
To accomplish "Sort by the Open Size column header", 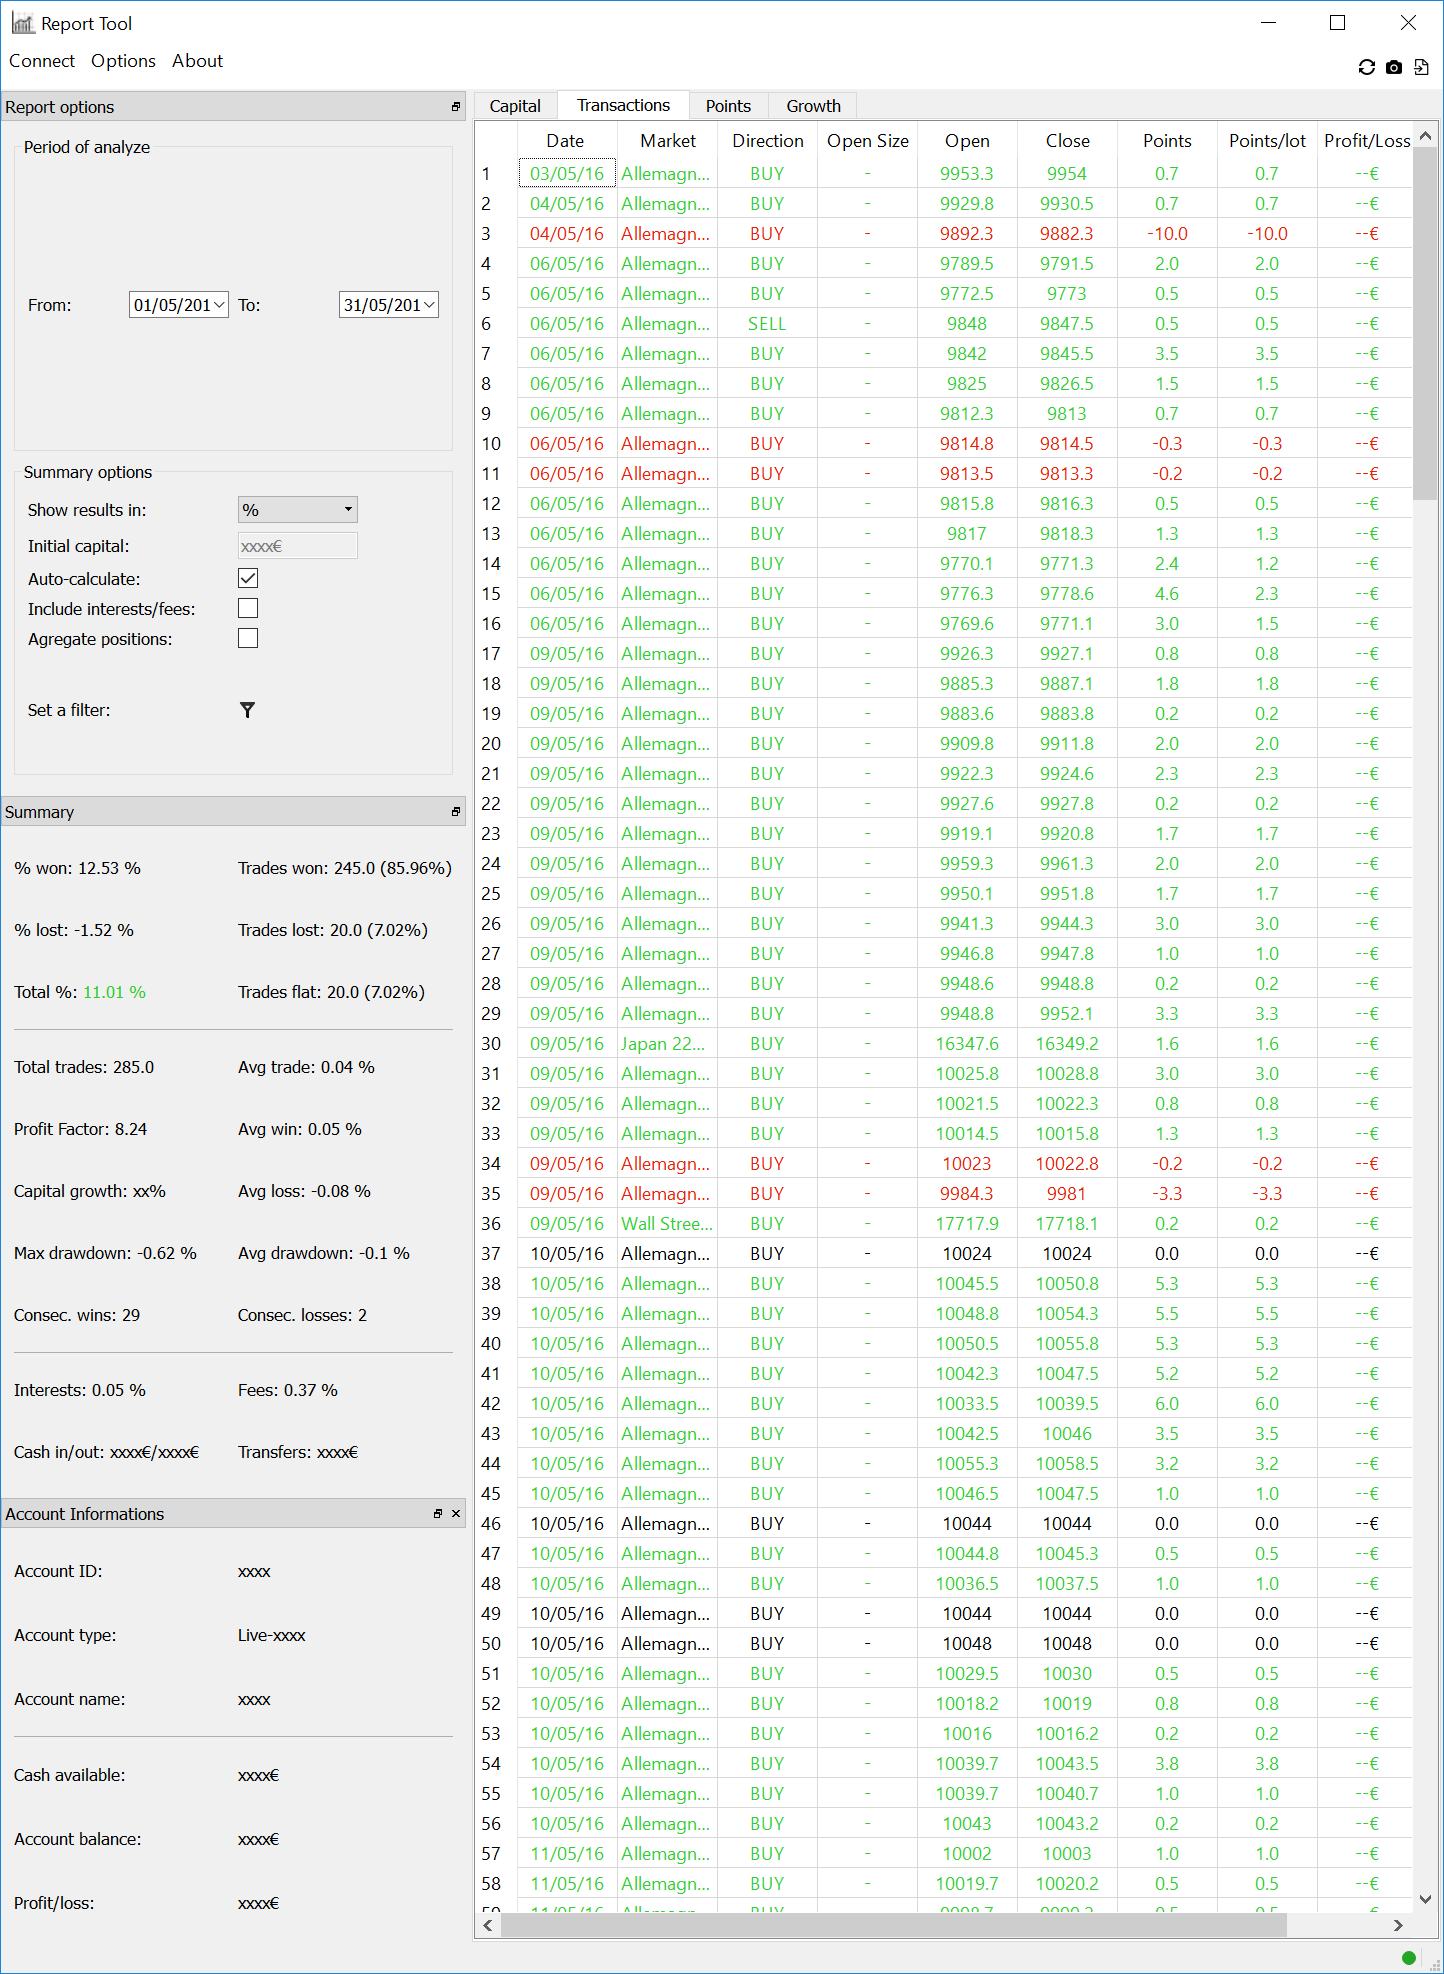I will pyautogui.click(x=868, y=141).
